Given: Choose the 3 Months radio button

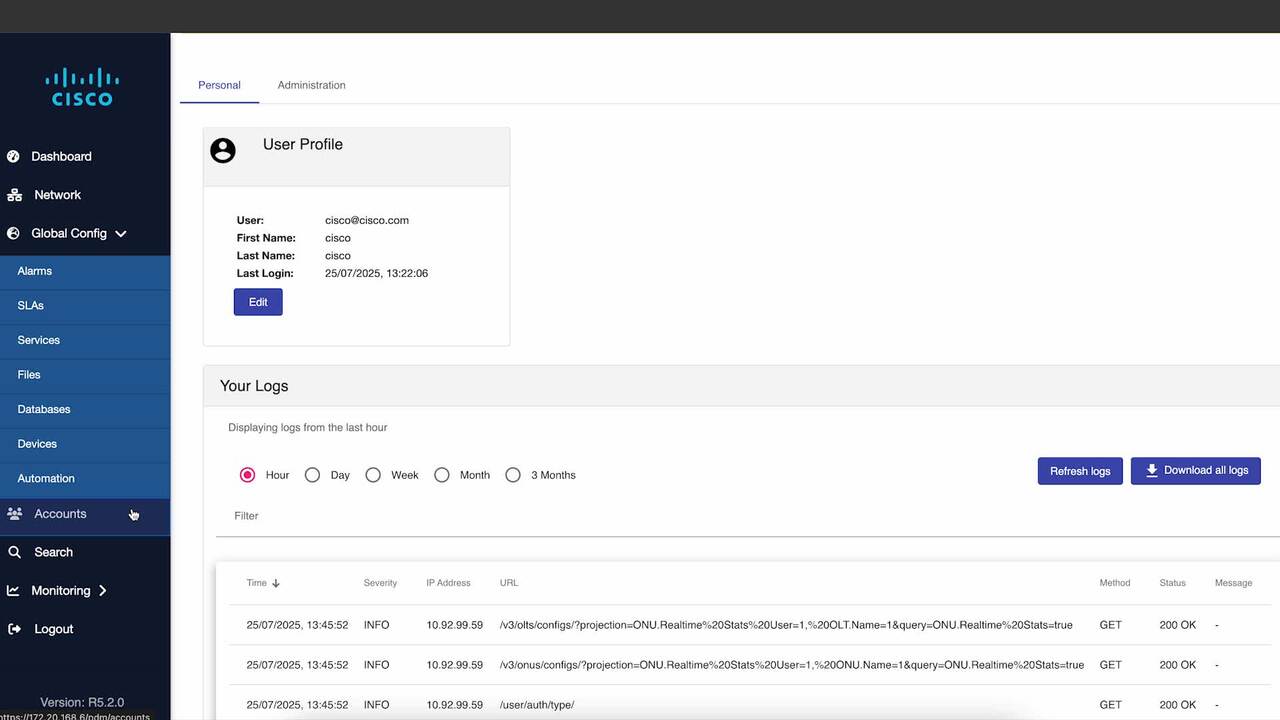Looking at the screenshot, I should pyautogui.click(x=513, y=475).
